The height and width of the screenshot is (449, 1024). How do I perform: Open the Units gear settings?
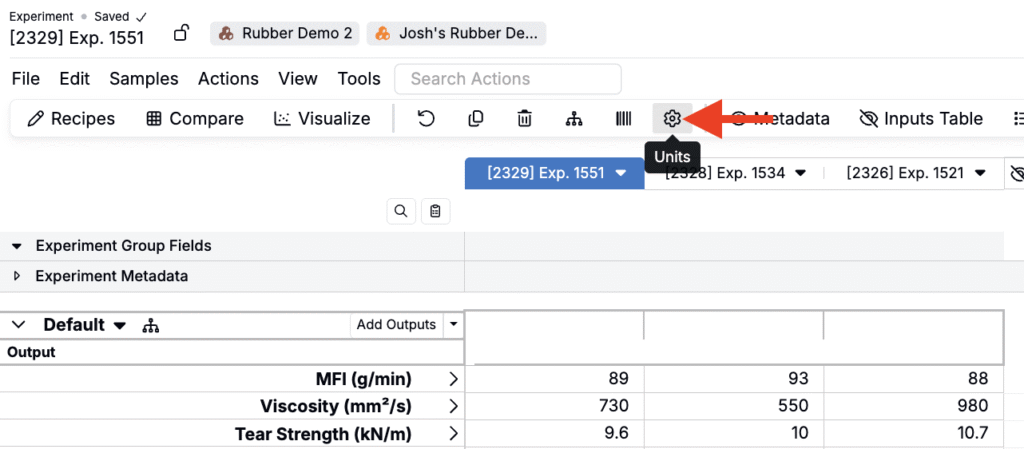click(672, 119)
